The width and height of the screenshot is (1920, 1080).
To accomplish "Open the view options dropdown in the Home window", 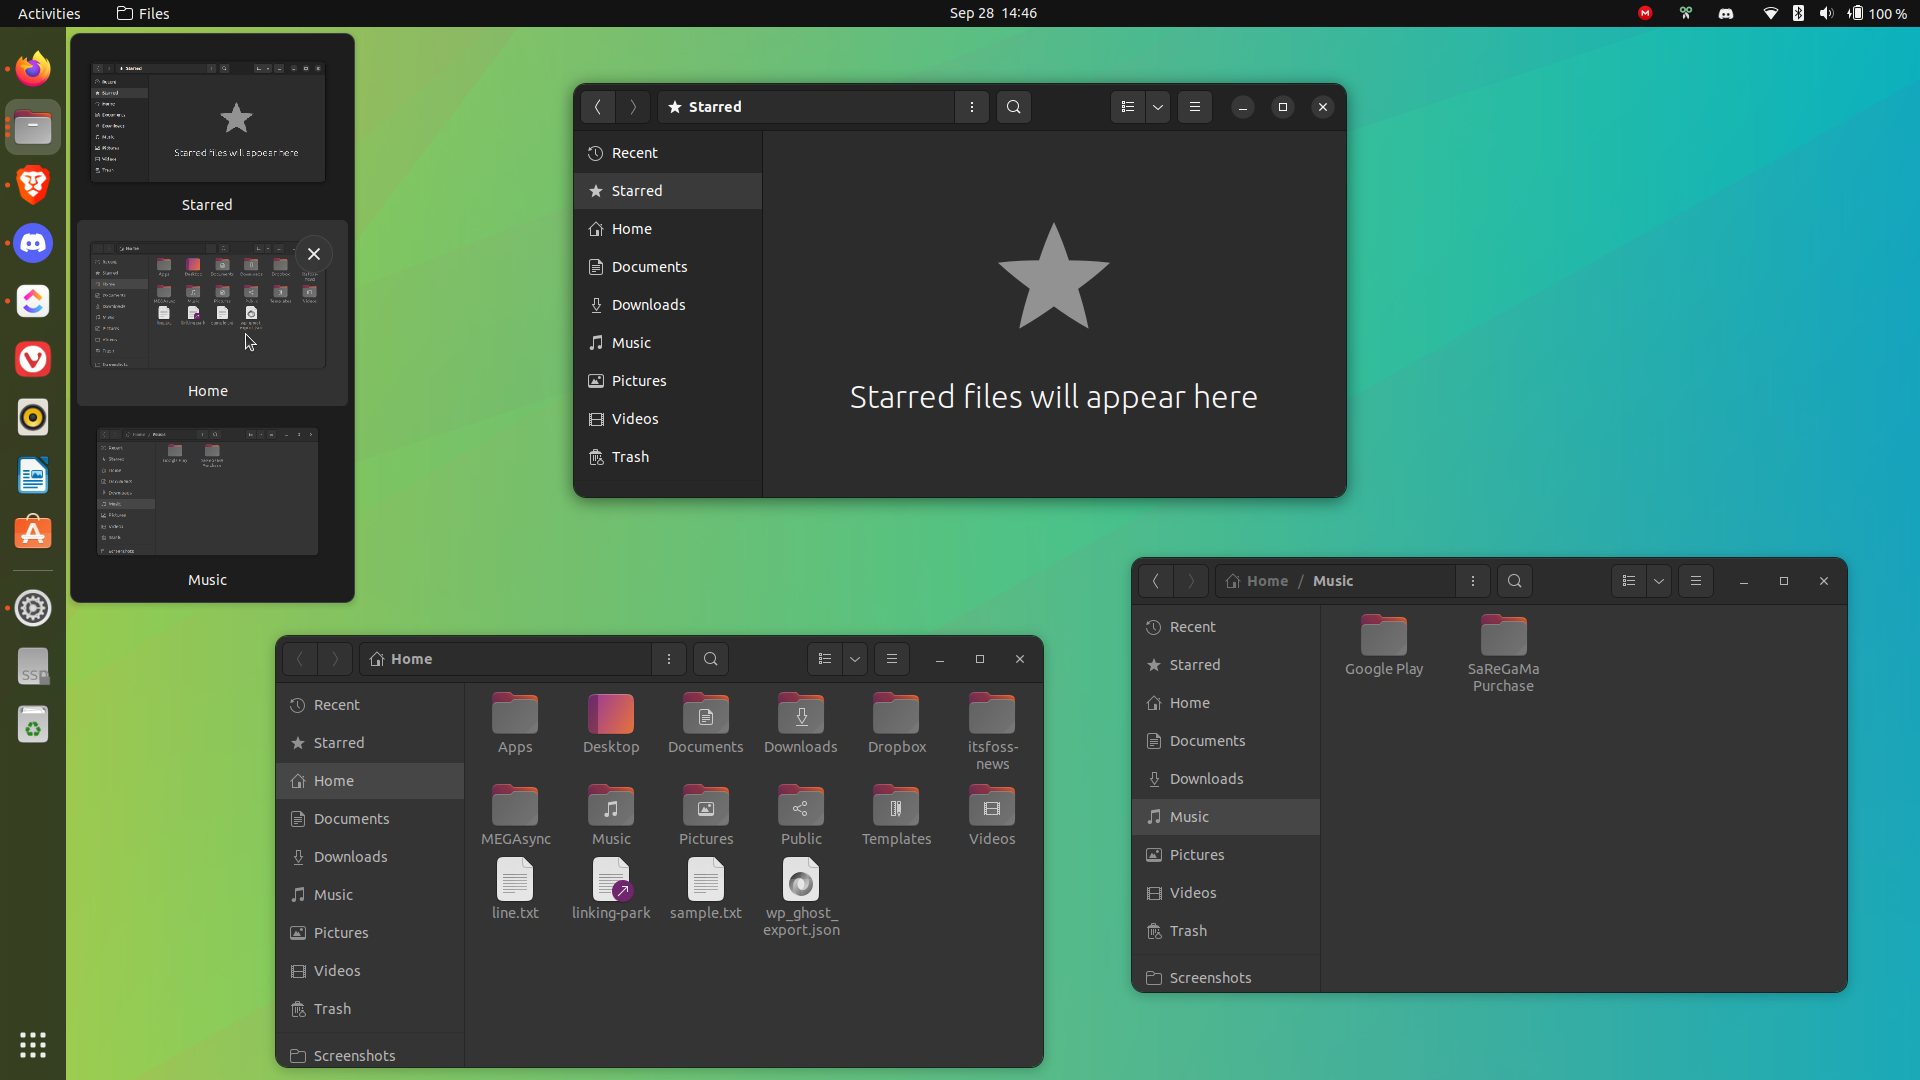I will click(x=855, y=659).
